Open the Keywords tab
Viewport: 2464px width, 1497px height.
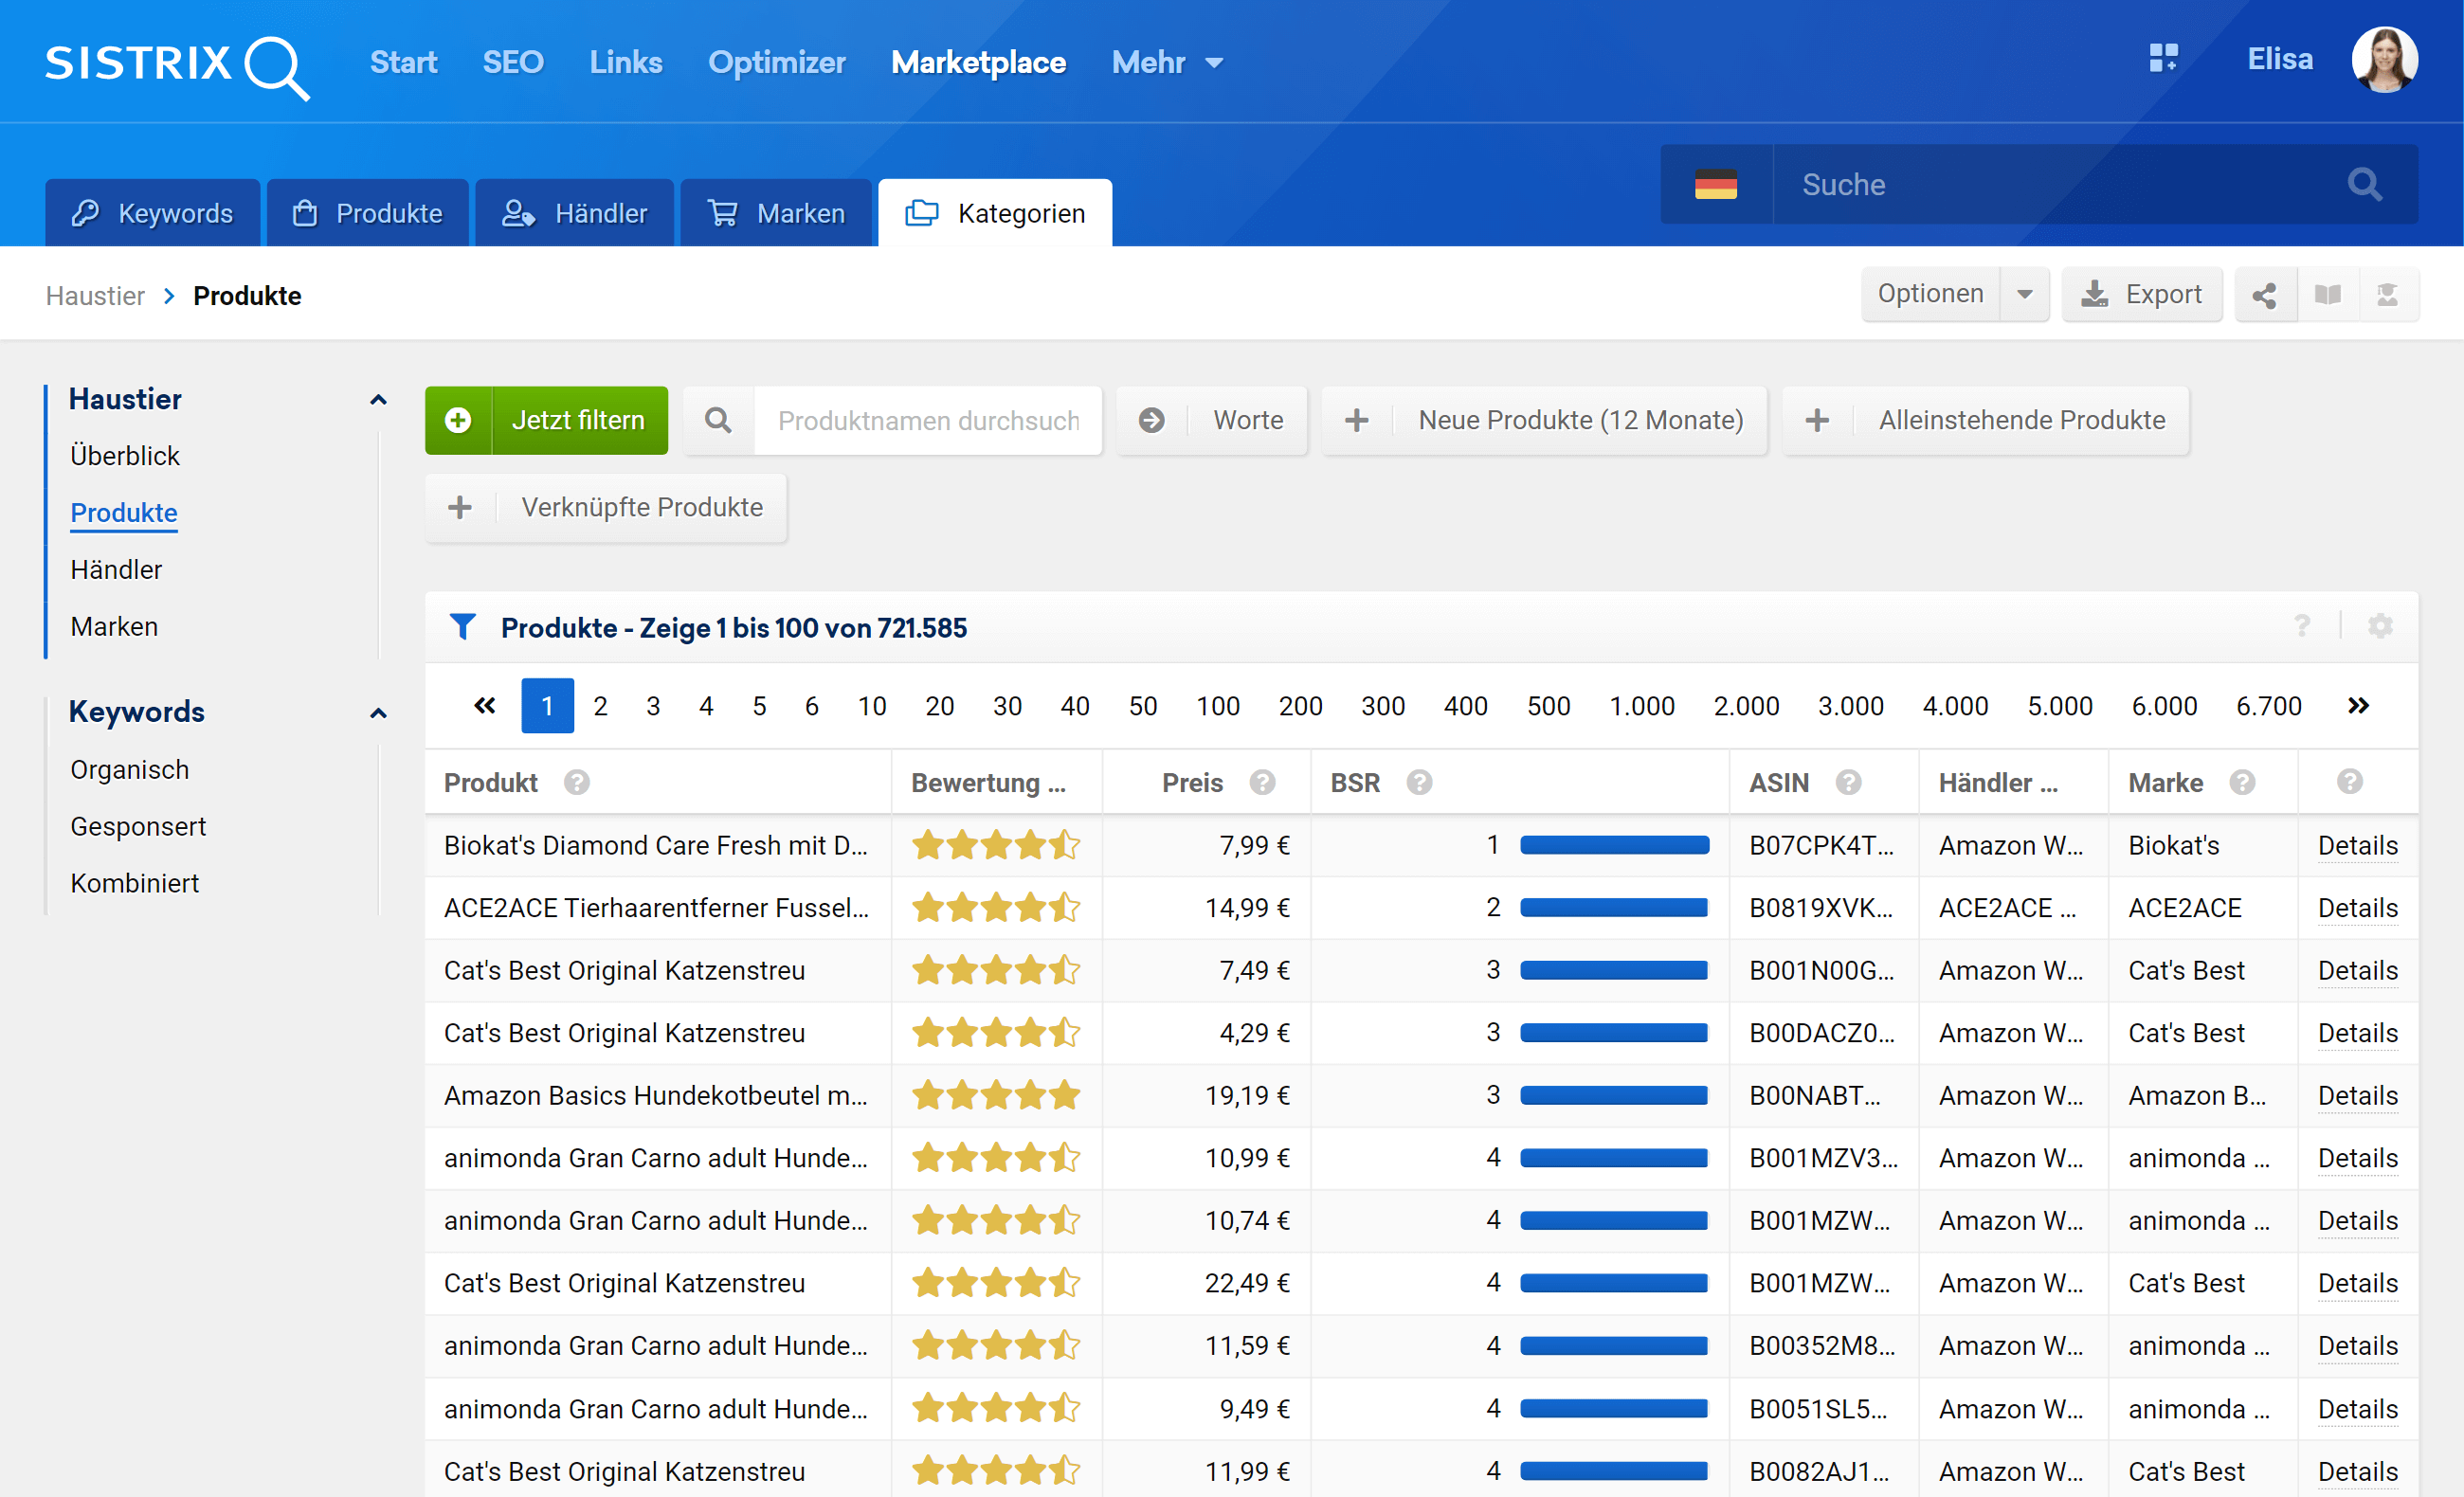point(152,214)
